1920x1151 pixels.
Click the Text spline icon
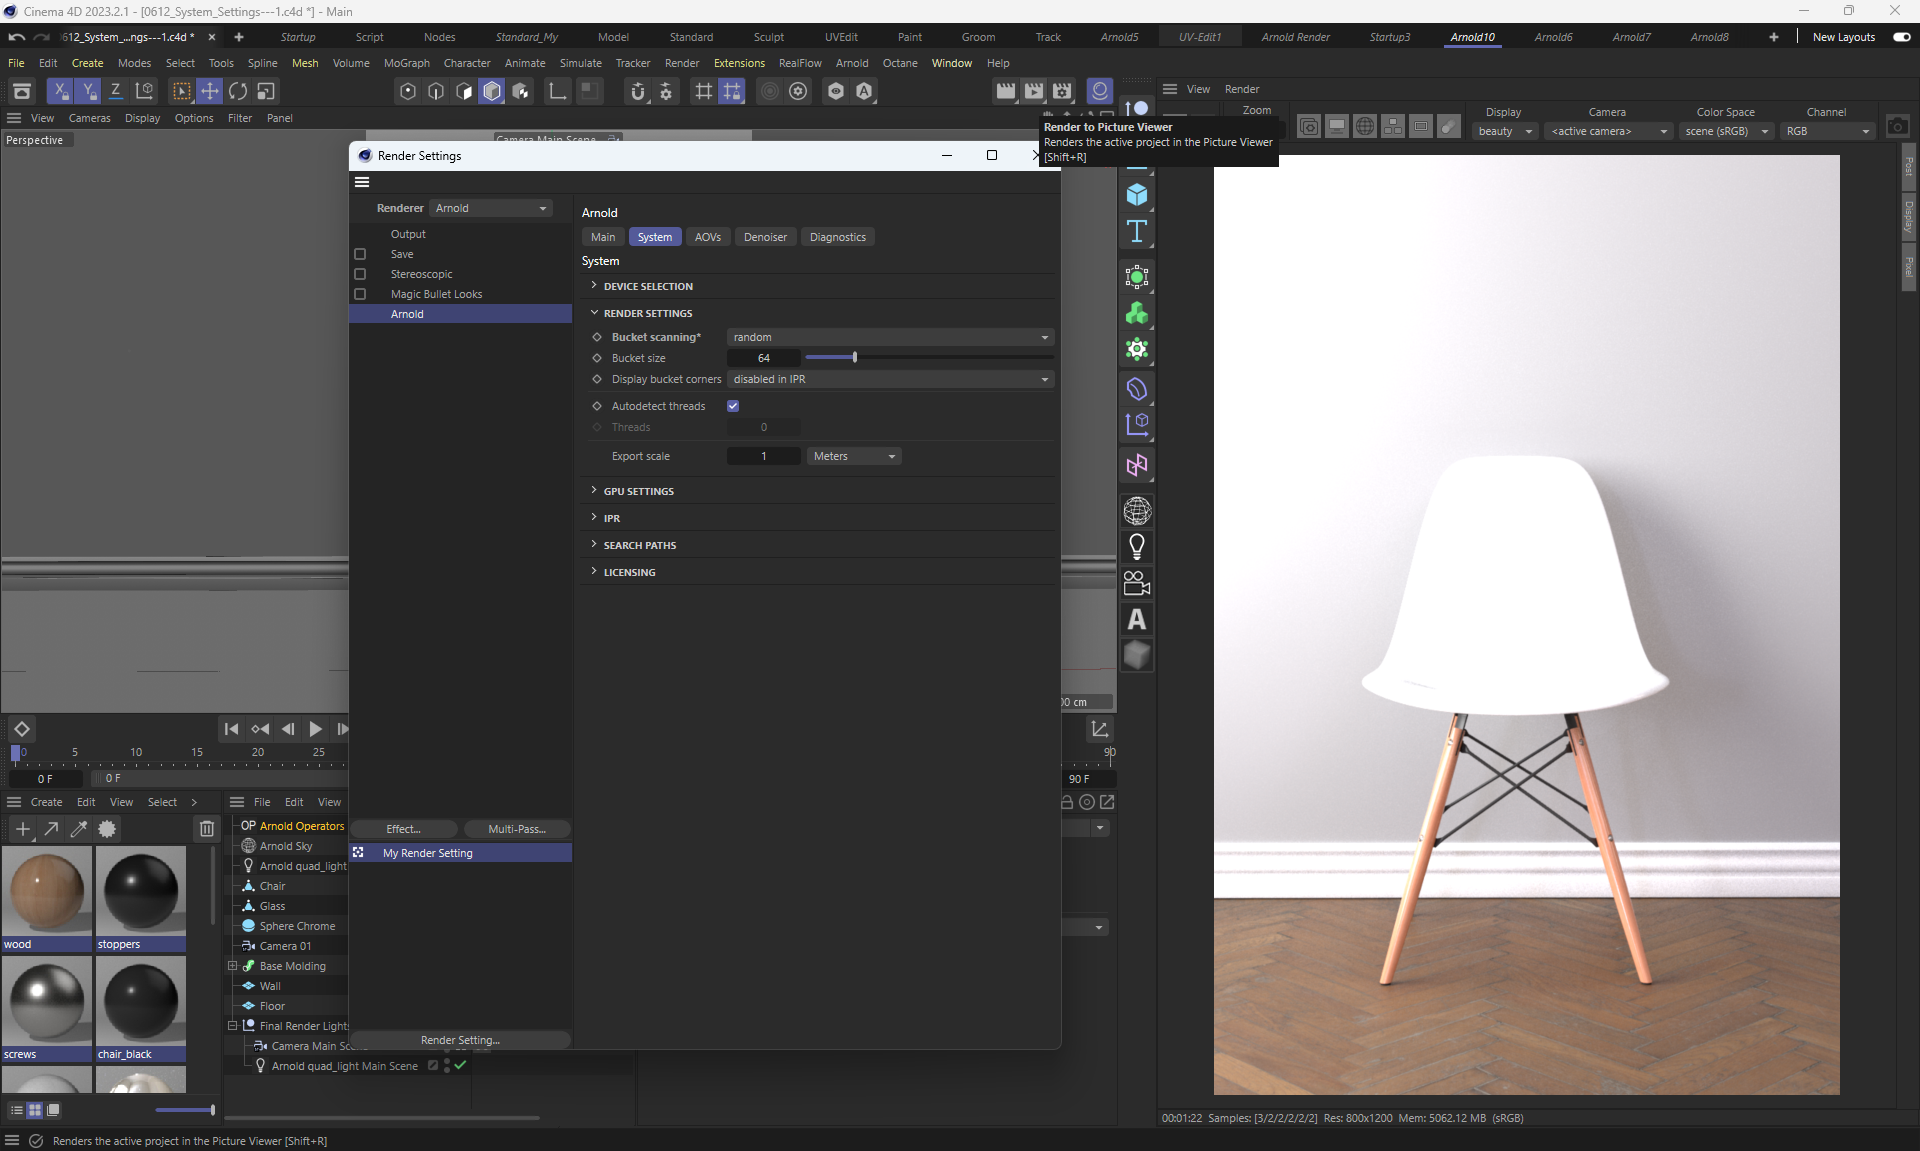[x=1137, y=231]
